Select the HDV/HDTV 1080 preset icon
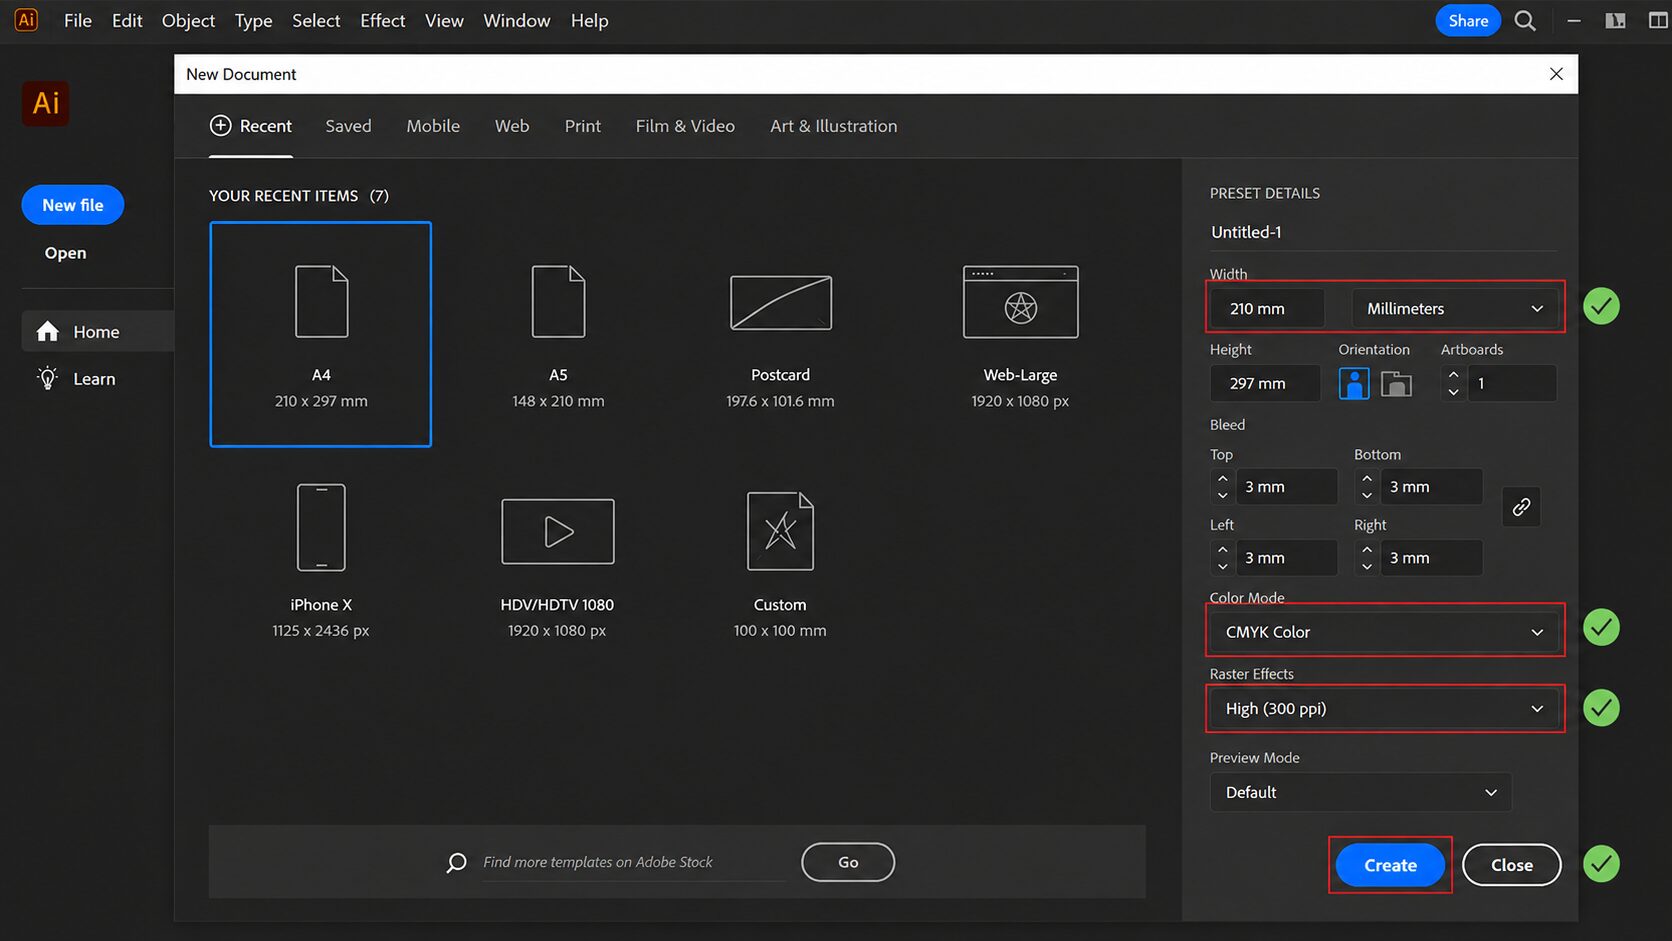Screen dimensions: 1672x941 [557, 531]
